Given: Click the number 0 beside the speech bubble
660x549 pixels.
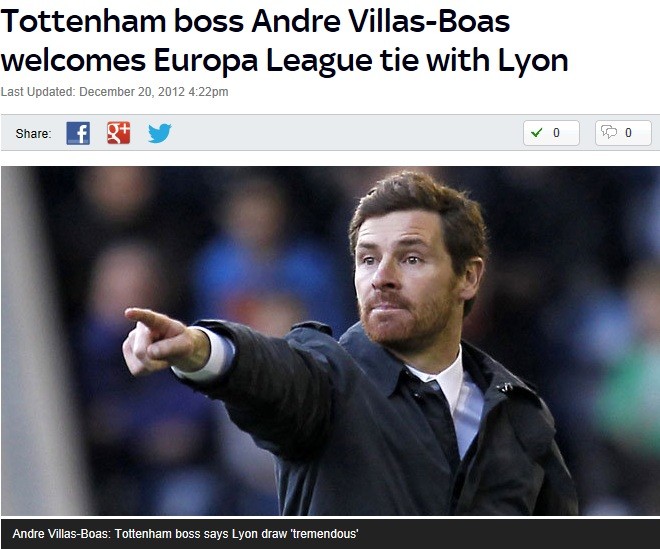Looking at the screenshot, I should pyautogui.click(x=628, y=133).
